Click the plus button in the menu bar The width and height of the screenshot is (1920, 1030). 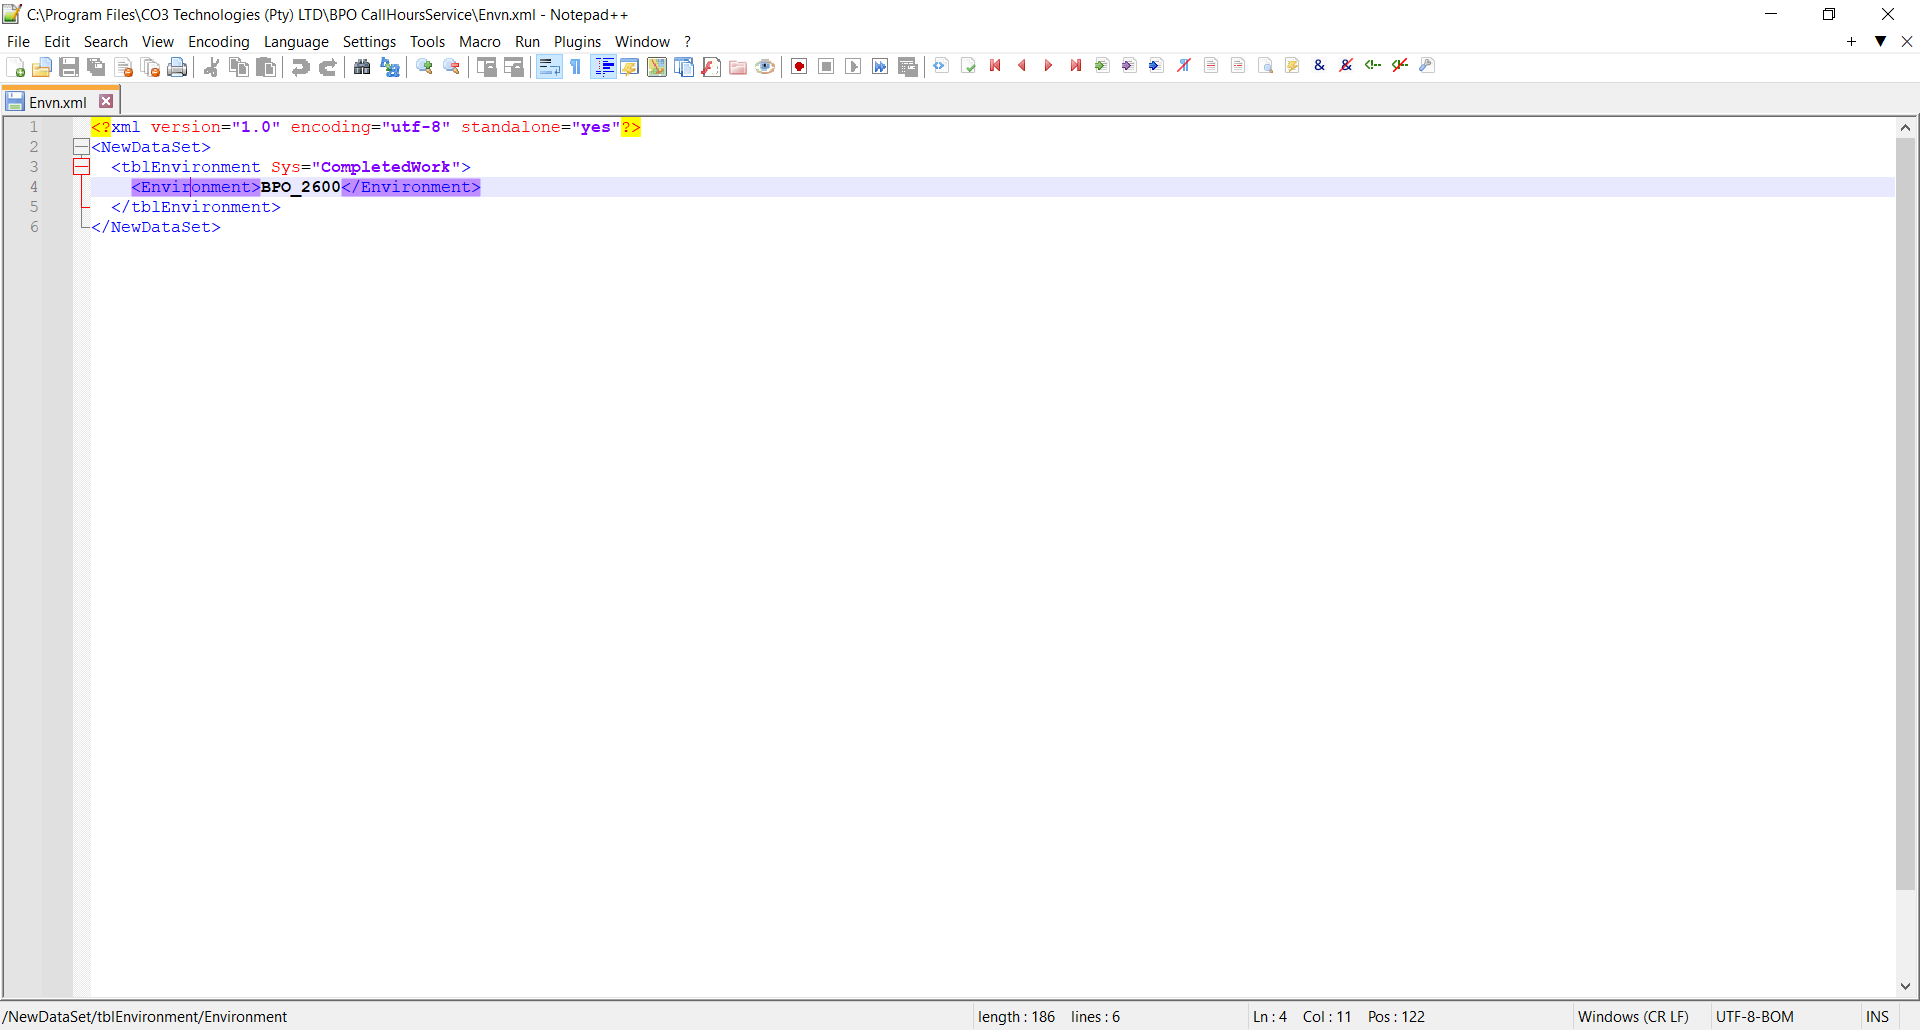pos(1851,41)
